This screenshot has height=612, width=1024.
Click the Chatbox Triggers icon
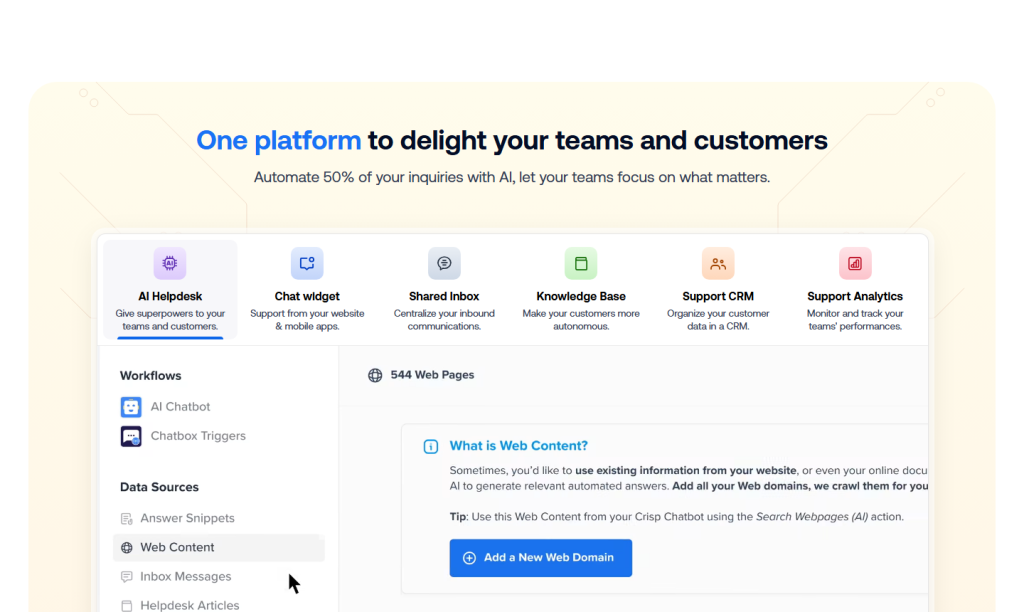[131, 436]
